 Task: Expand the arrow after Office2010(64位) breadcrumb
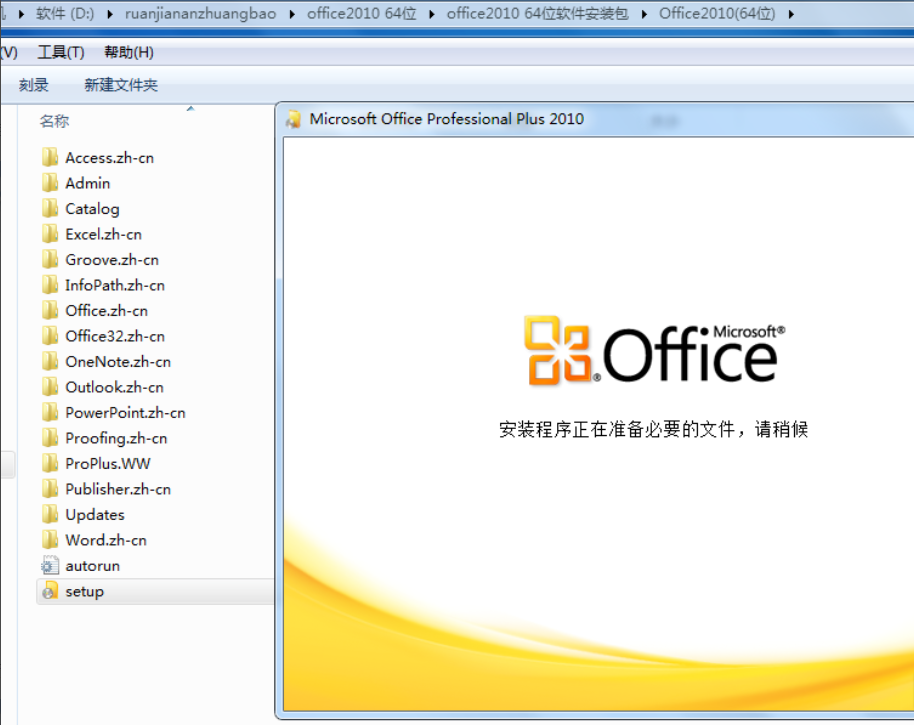point(791,14)
